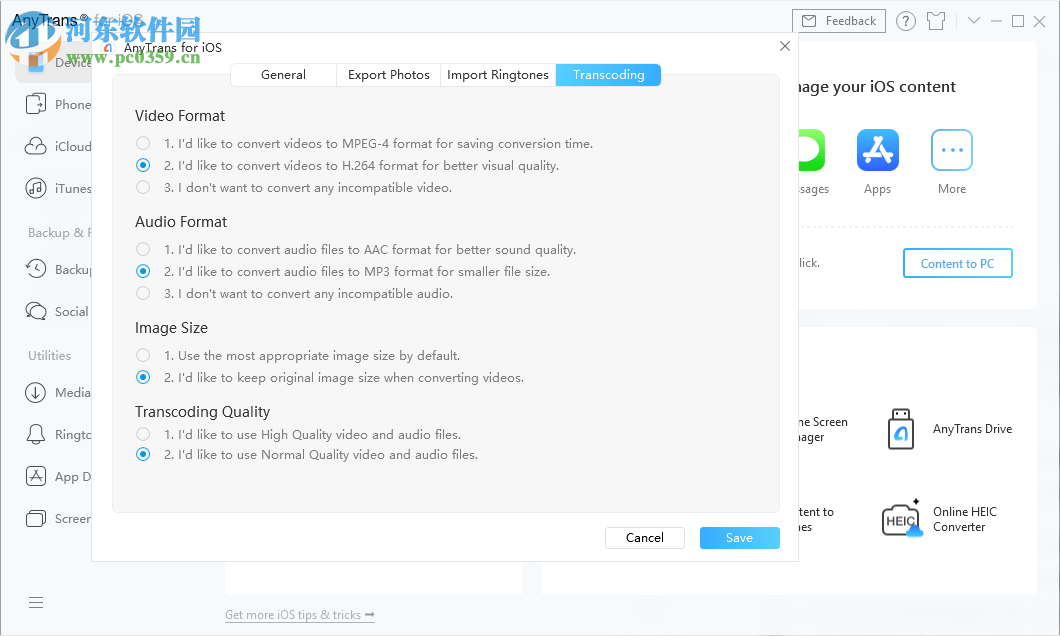Open the Import Ringtones tab
The width and height of the screenshot is (1060, 636).
497,74
